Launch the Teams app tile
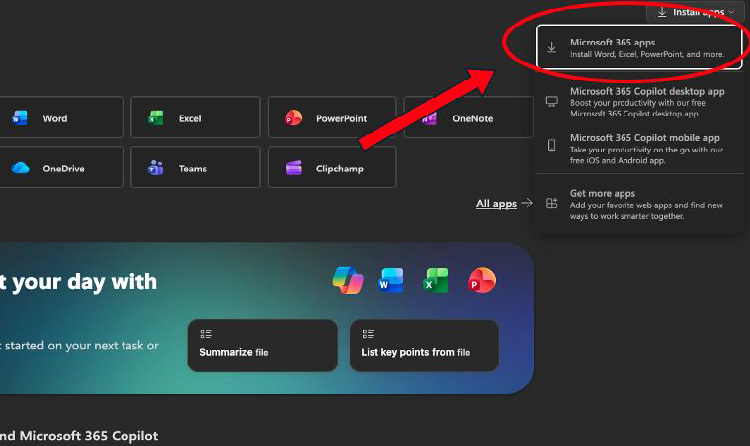750x446 pixels. 195,167
